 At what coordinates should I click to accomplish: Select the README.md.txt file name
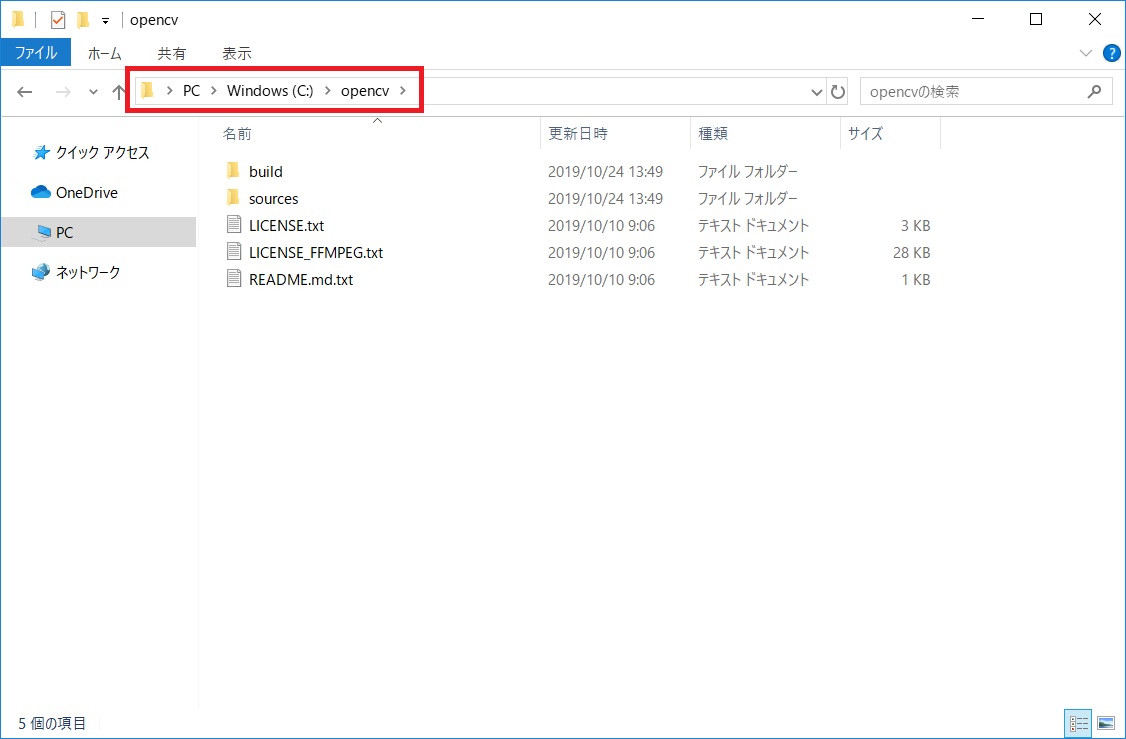[301, 279]
